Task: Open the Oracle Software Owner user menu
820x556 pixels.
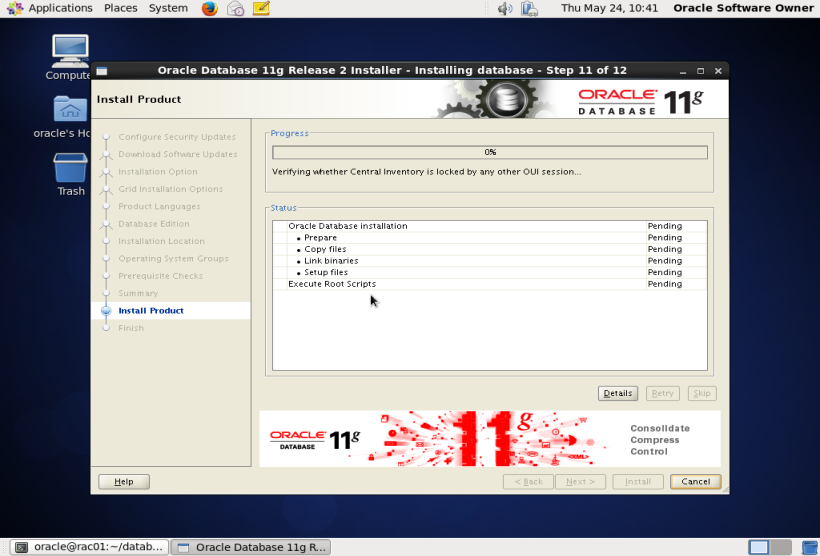Action: tap(743, 8)
